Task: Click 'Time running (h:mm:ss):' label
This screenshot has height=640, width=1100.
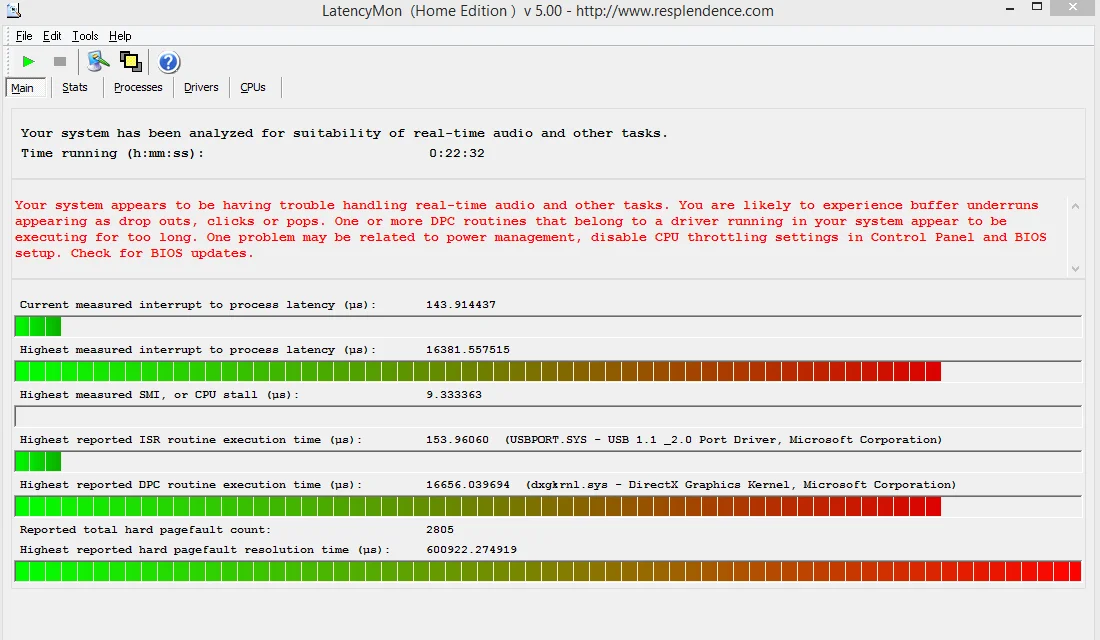Action: point(112,153)
